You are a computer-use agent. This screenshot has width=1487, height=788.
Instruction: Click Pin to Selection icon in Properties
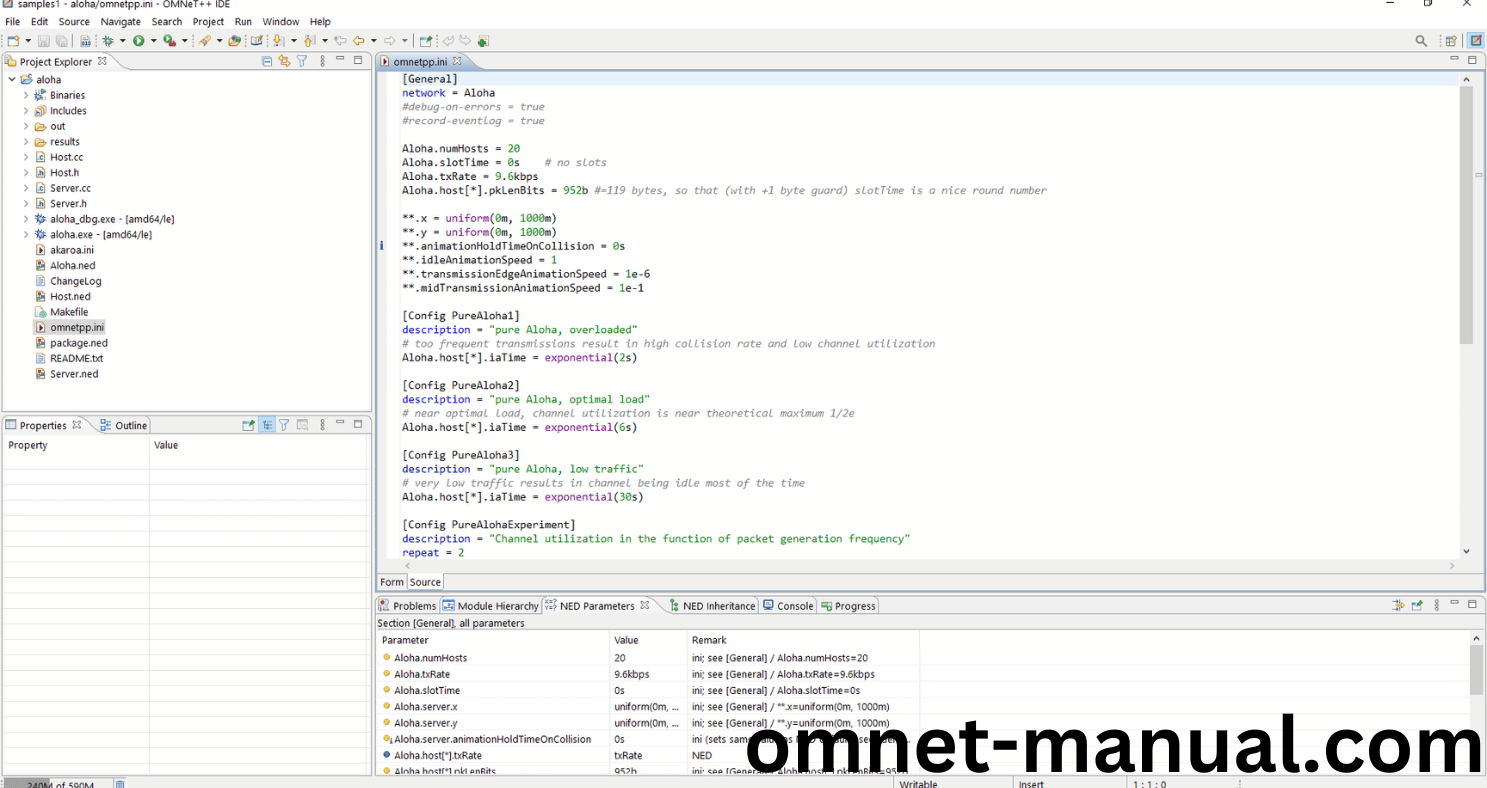coord(249,425)
